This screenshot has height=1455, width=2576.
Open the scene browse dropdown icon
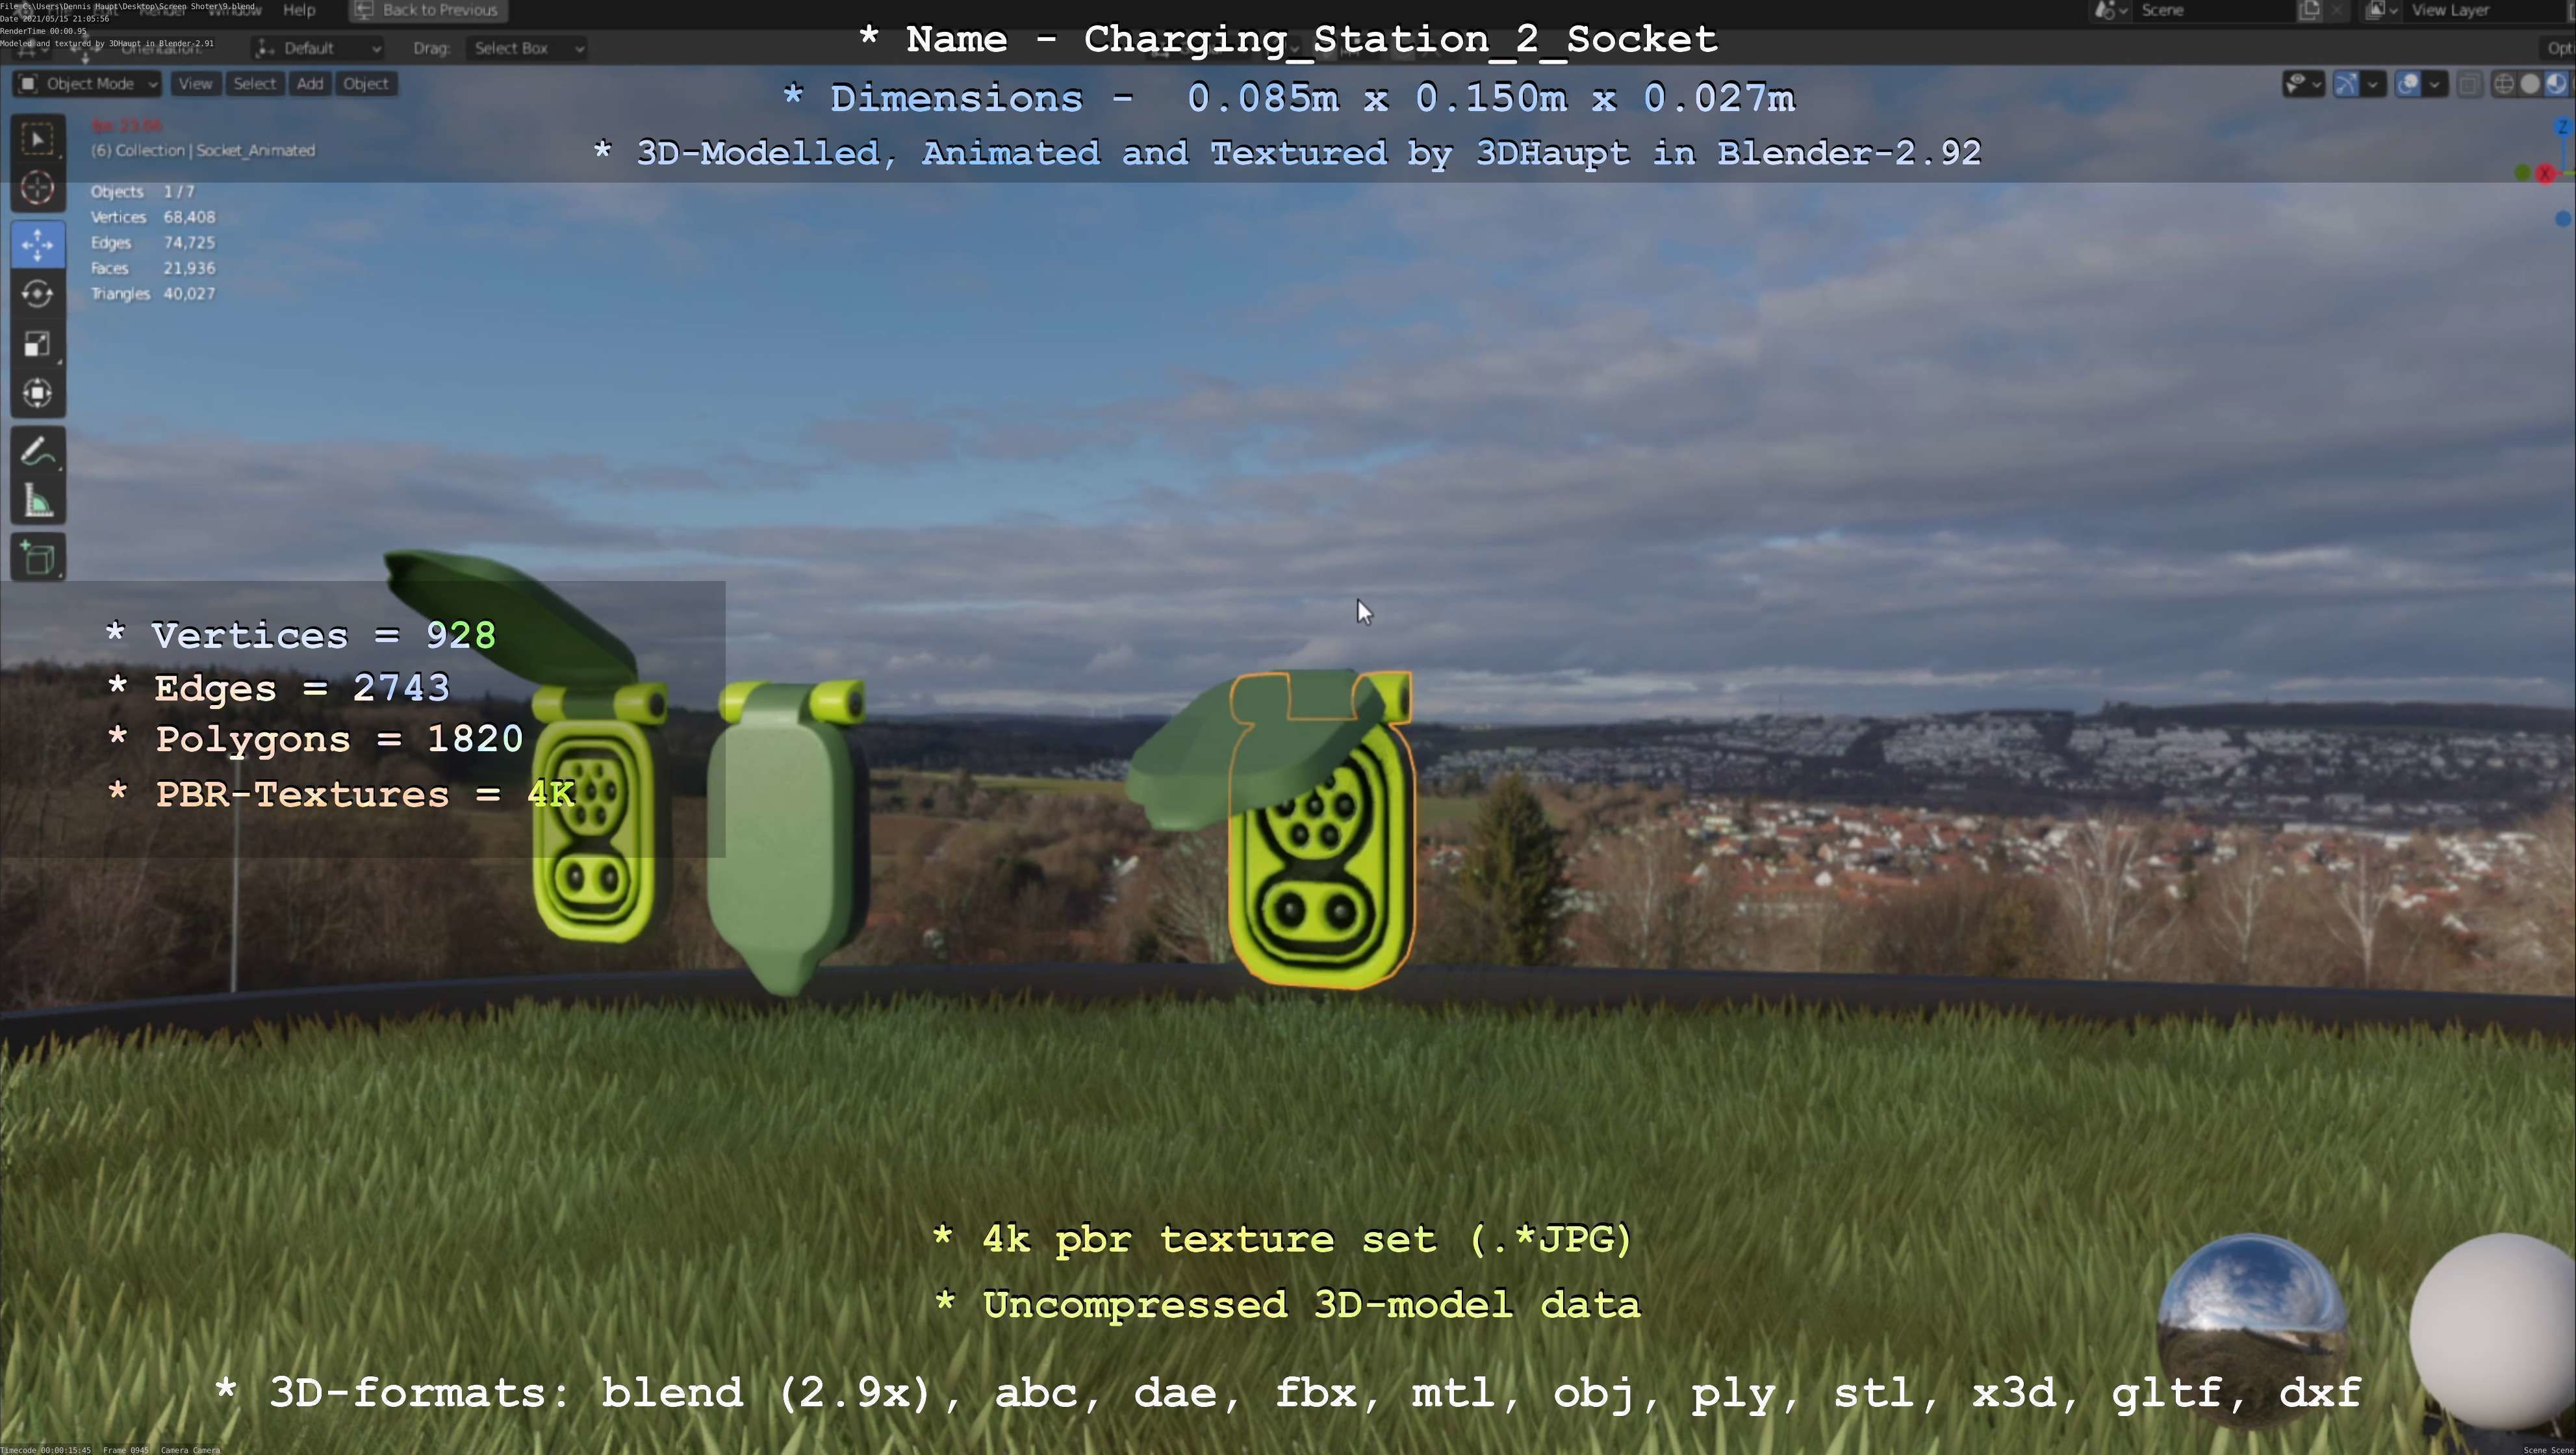pos(2110,10)
